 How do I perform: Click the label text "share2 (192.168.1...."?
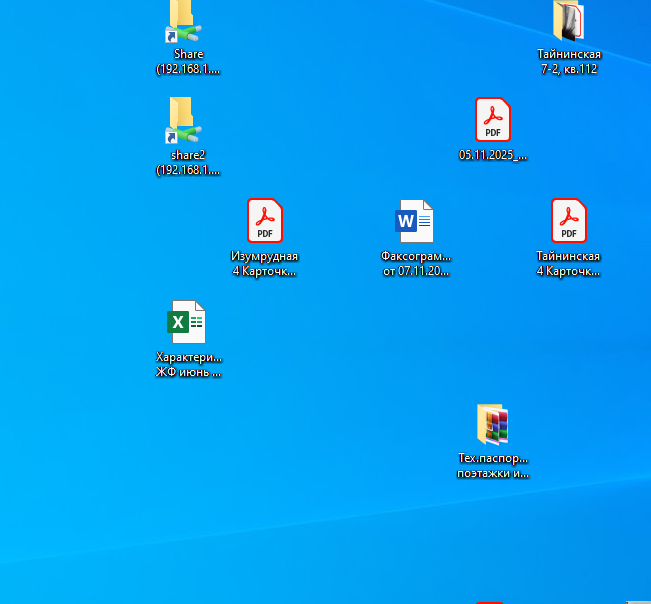[x=188, y=162]
